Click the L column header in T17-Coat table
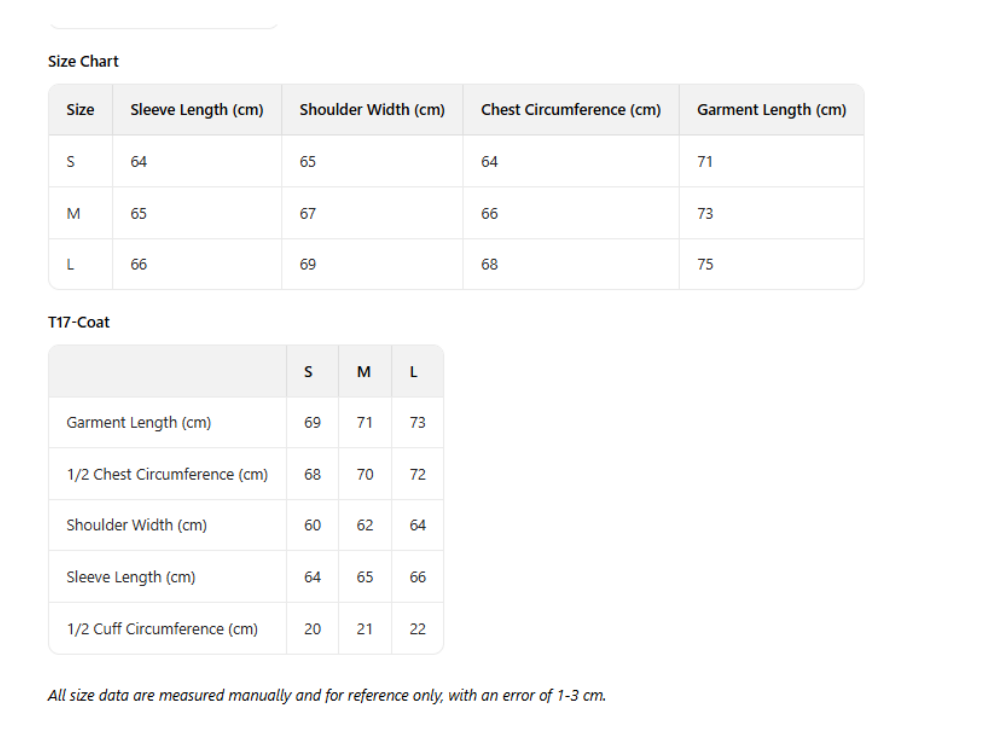The image size is (991, 738). (x=414, y=372)
